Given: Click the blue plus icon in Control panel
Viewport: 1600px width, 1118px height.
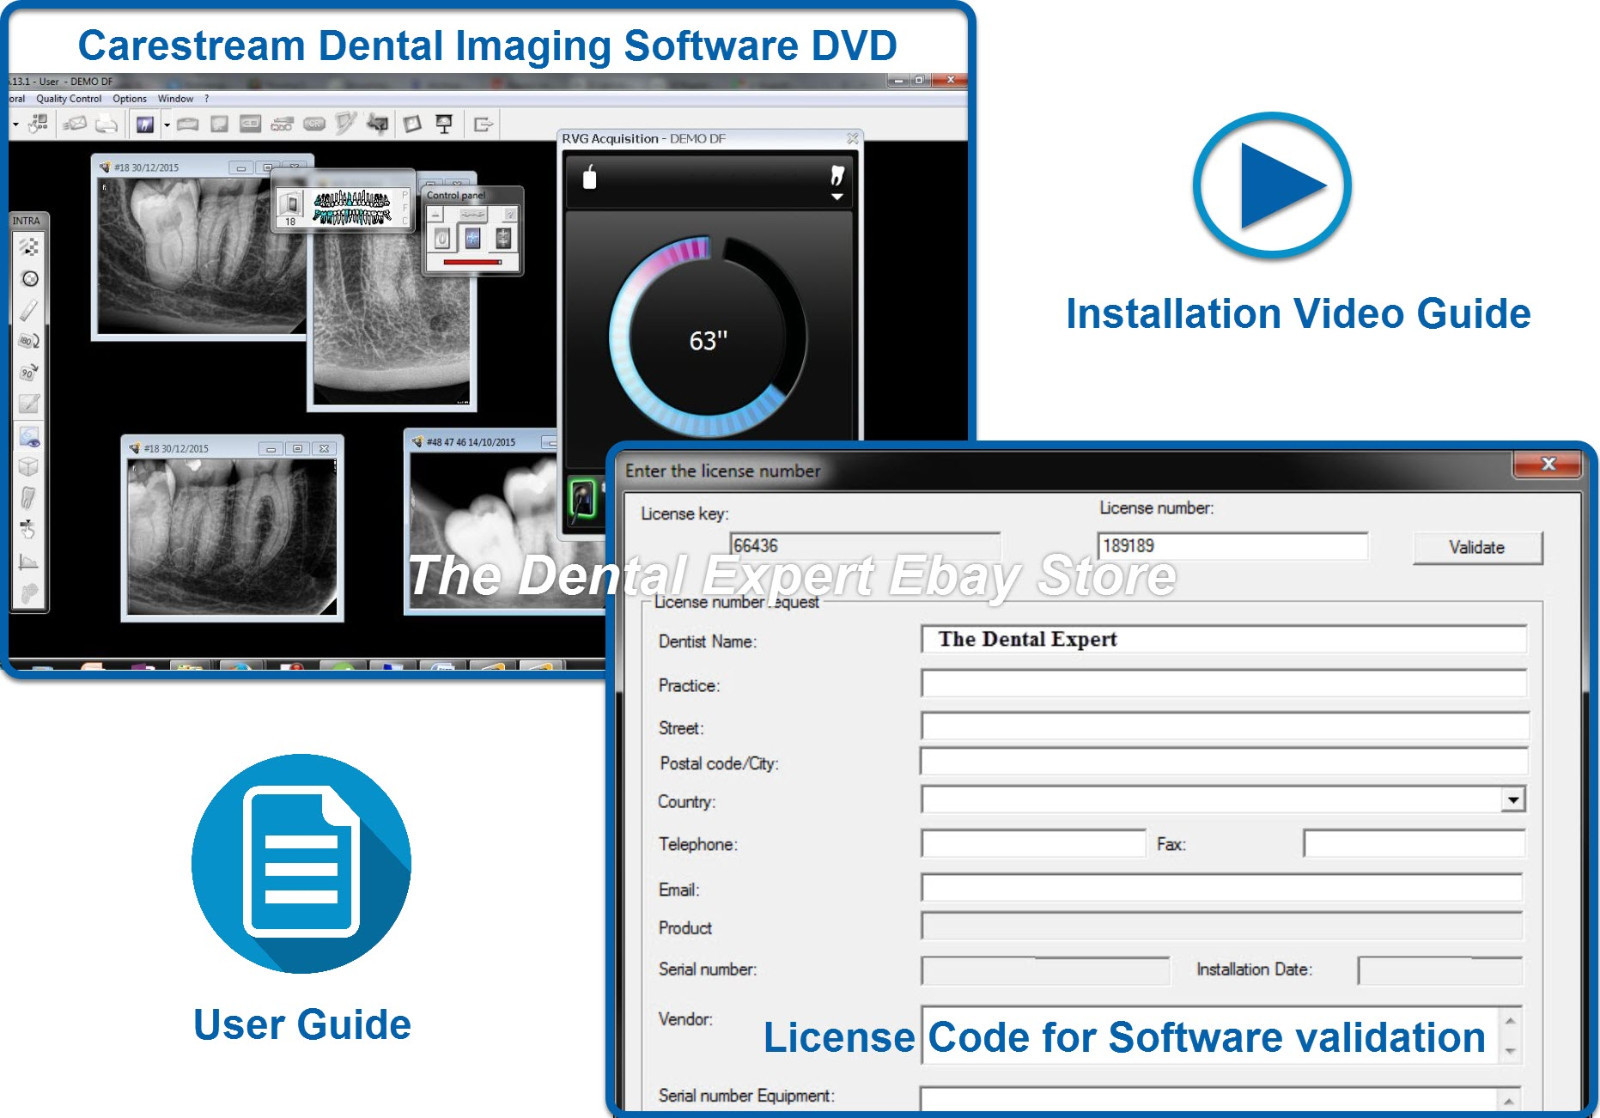Looking at the screenshot, I should 473,237.
